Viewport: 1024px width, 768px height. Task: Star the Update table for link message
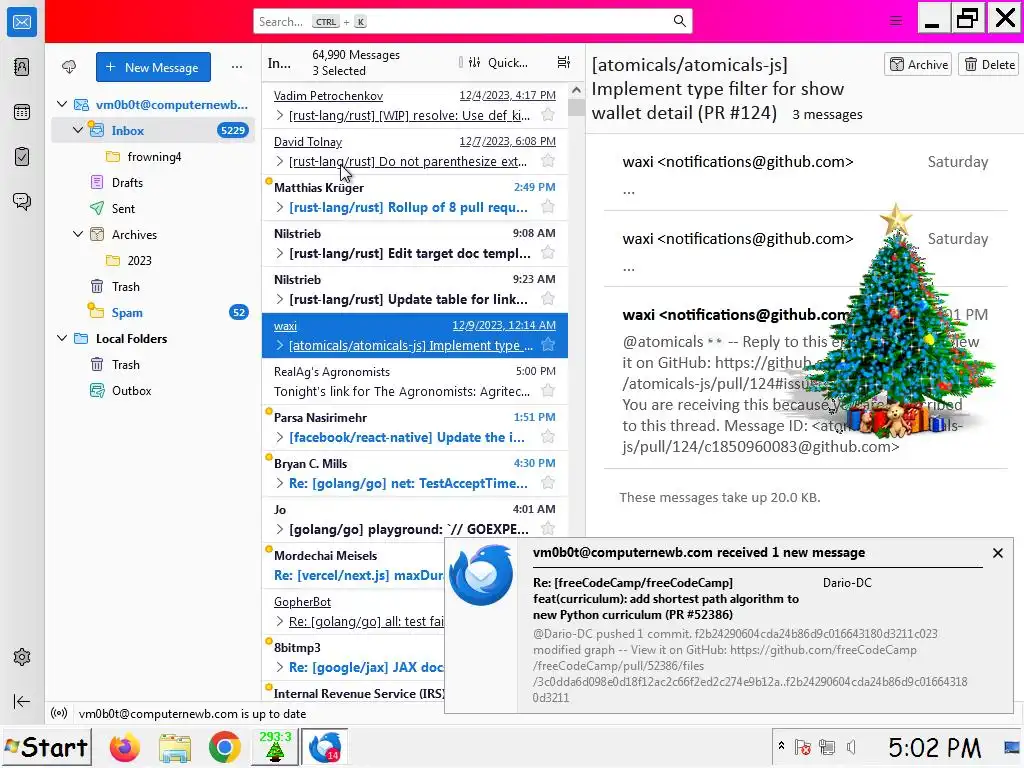click(548, 299)
